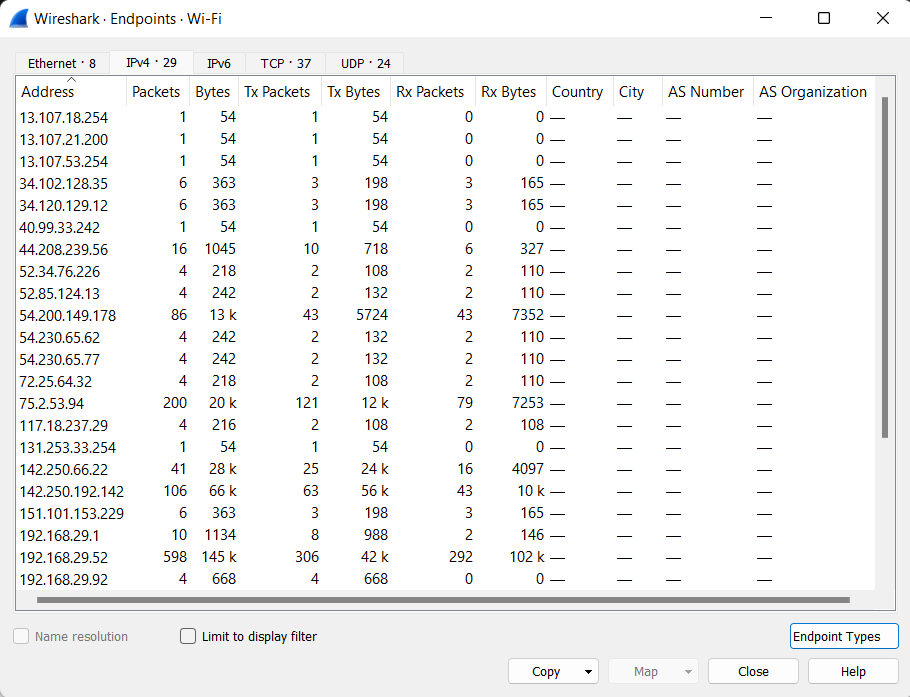Click the Endpoint Types button
This screenshot has width=910, height=697.
pos(844,636)
